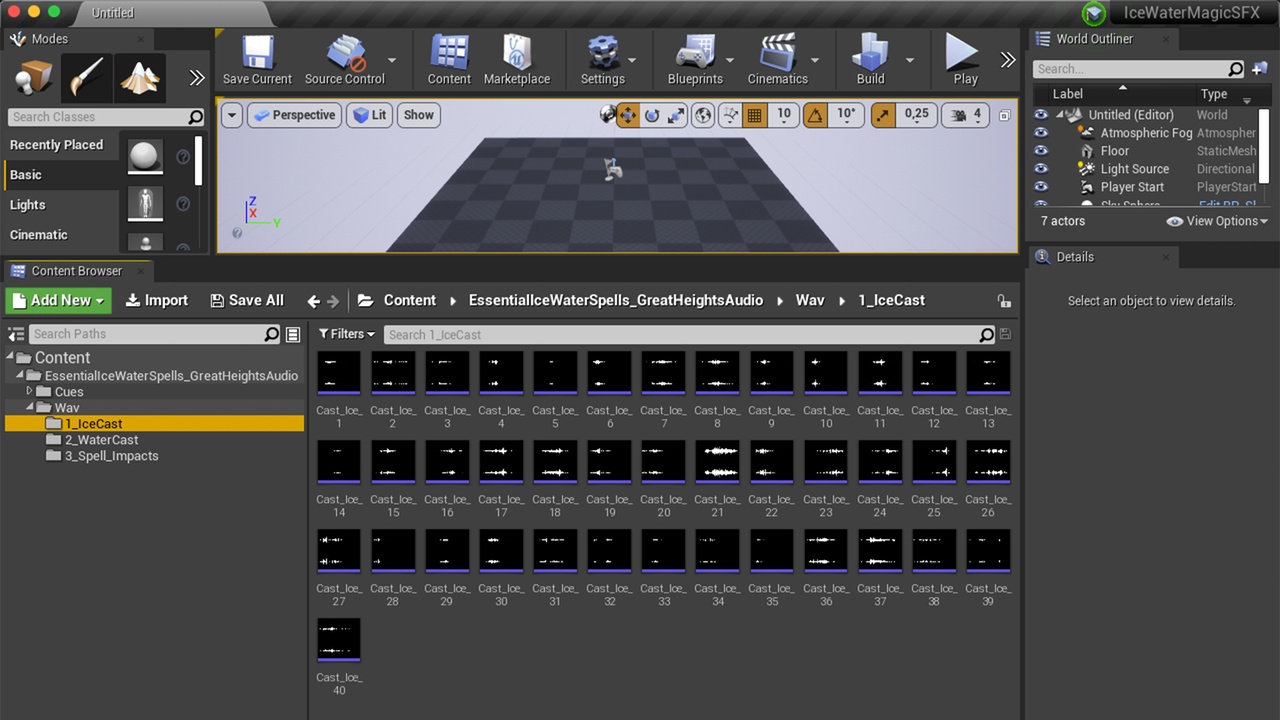Open the Settings gear toolbar icon
This screenshot has width=1280, height=720.
[603, 53]
